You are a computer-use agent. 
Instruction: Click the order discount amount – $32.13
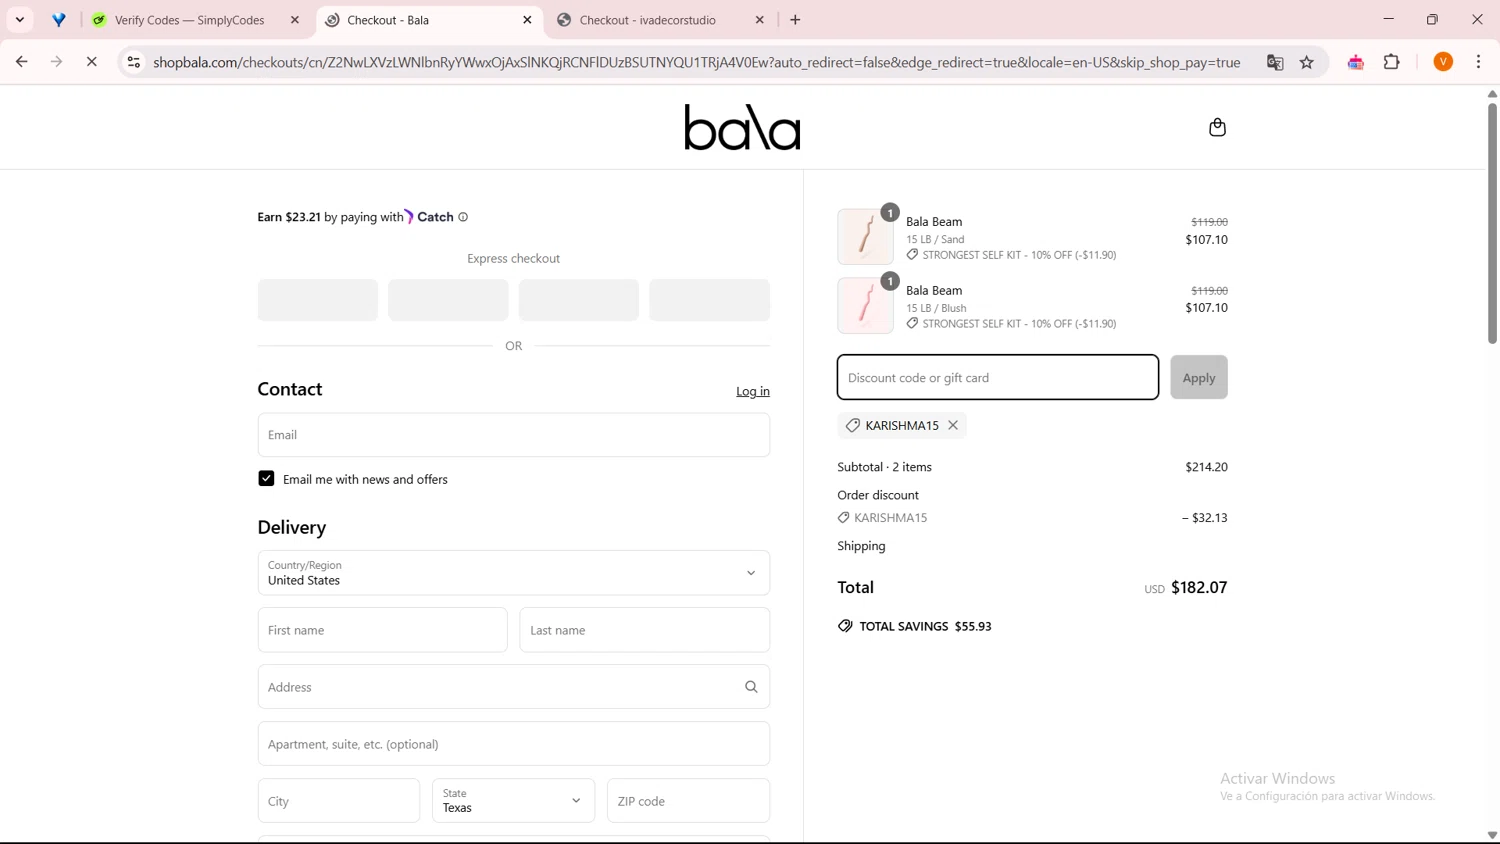[x=1205, y=518]
